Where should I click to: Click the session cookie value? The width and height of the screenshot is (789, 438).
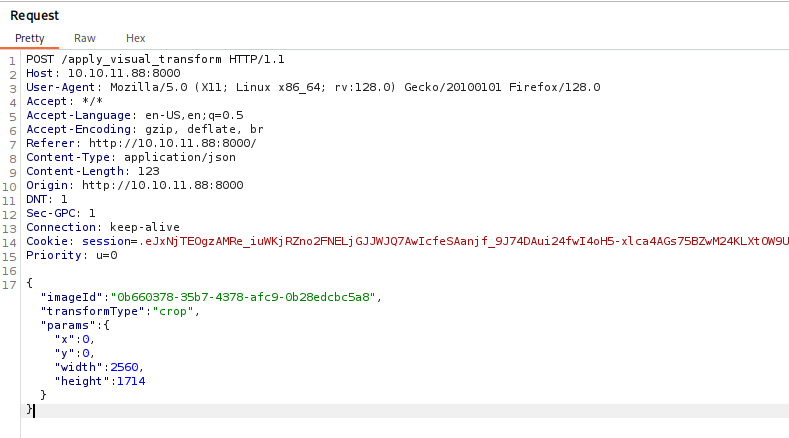point(450,242)
